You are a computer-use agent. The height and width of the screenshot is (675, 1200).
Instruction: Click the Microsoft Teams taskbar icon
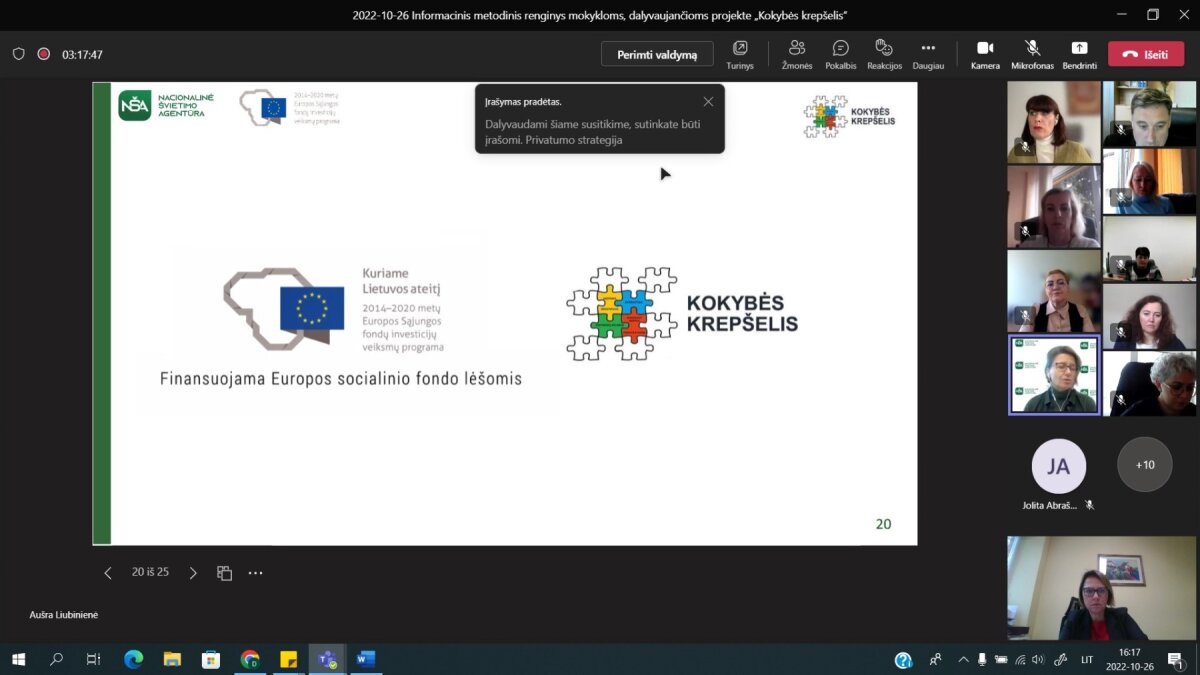[x=327, y=659]
